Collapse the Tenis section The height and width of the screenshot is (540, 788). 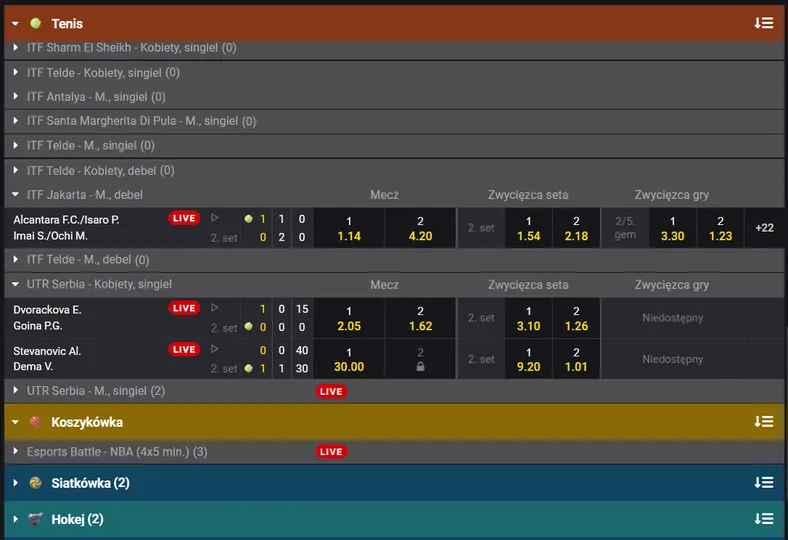(16, 23)
